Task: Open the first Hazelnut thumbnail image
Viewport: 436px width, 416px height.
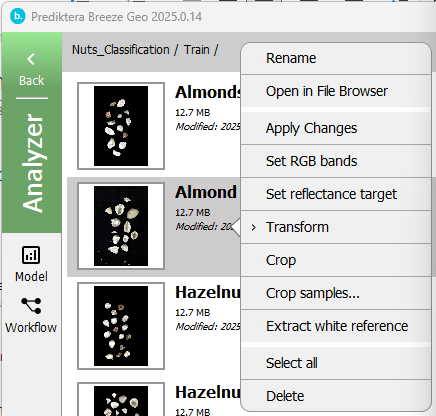Action: [x=121, y=326]
